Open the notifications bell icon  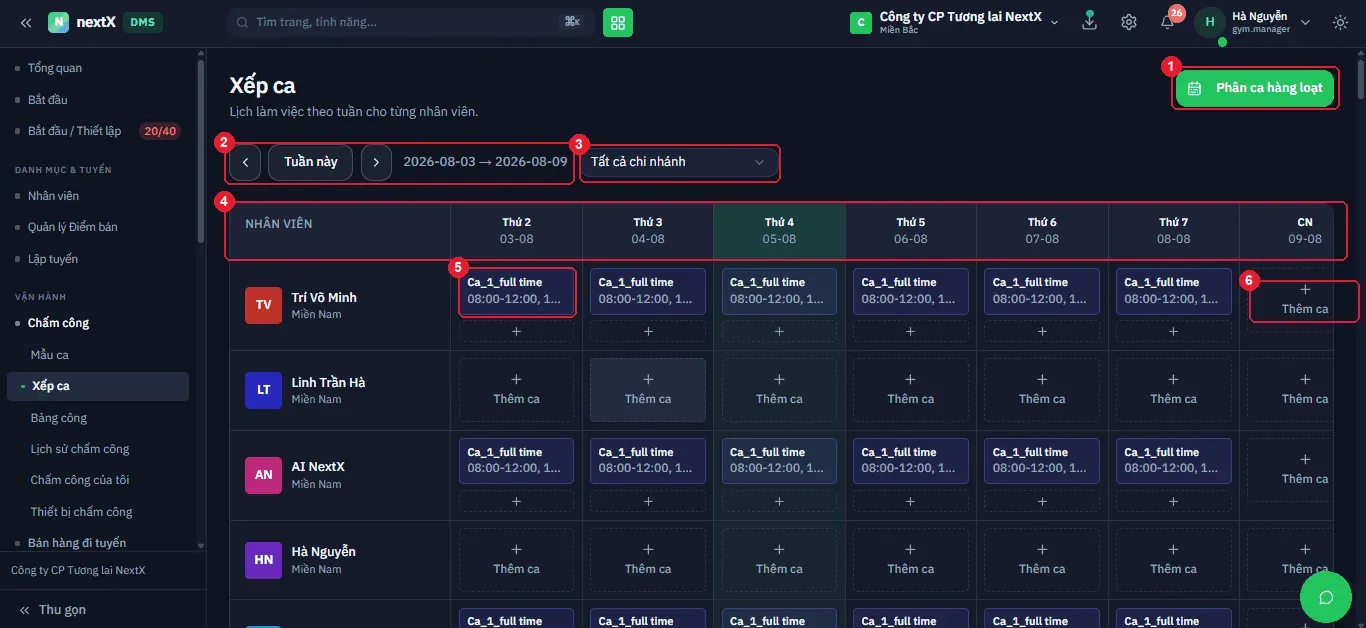[1167, 22]
